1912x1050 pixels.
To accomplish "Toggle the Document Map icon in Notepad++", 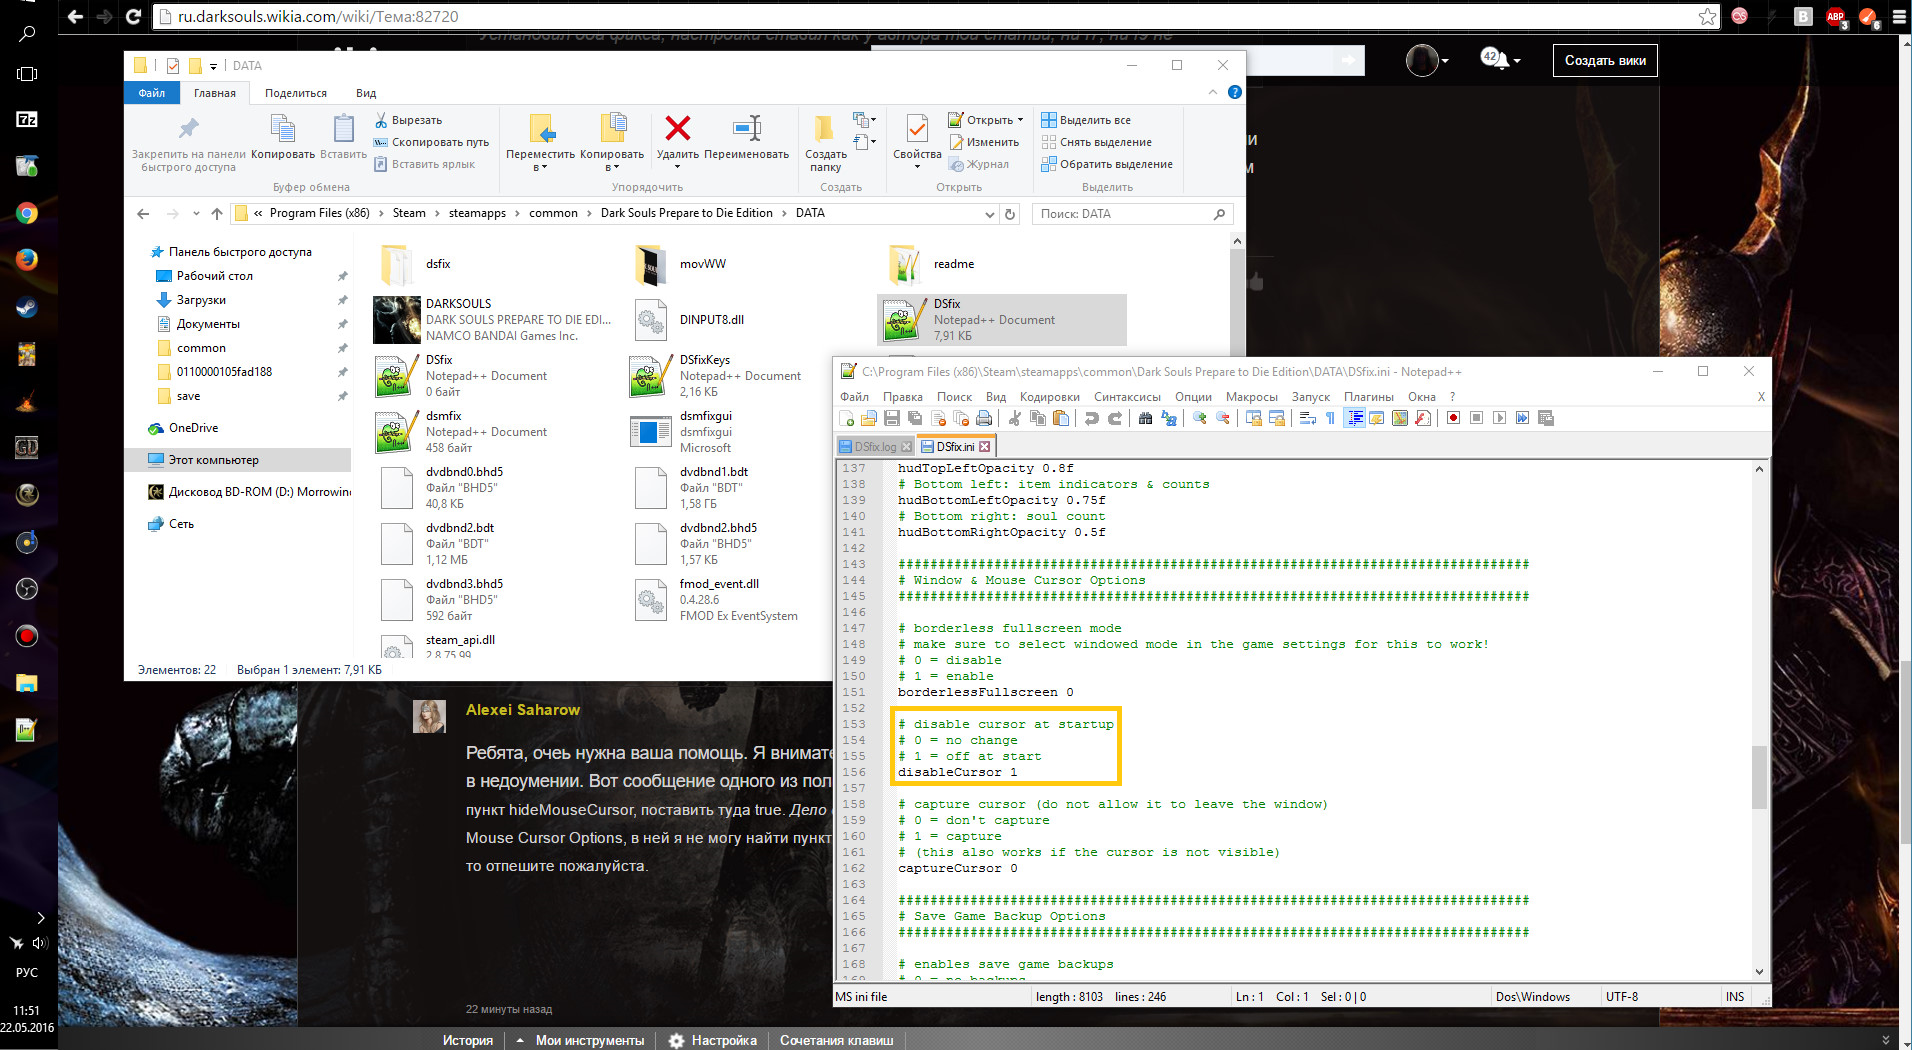I will (1399, 418).
